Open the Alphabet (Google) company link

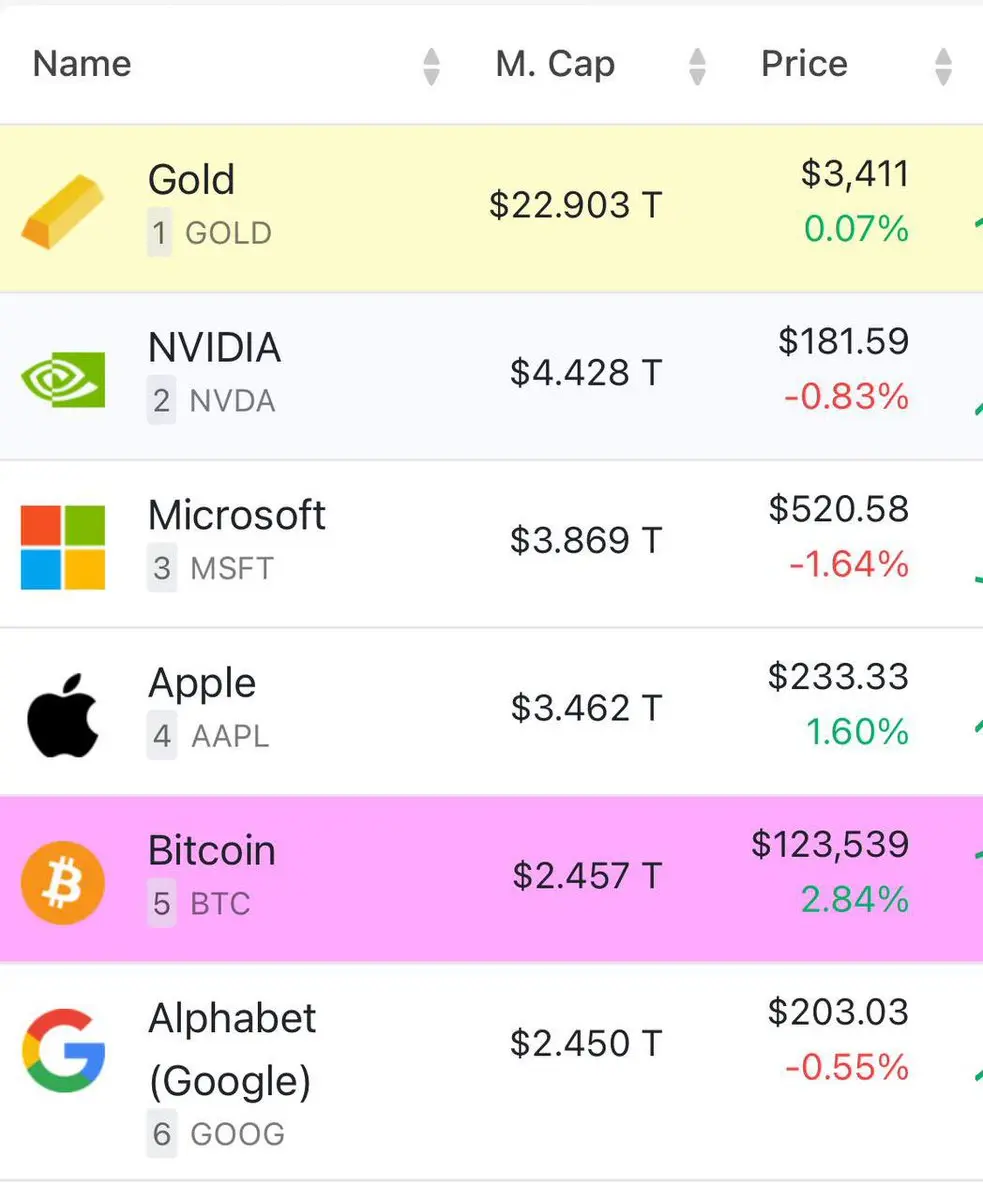(x=232, y=1049)
